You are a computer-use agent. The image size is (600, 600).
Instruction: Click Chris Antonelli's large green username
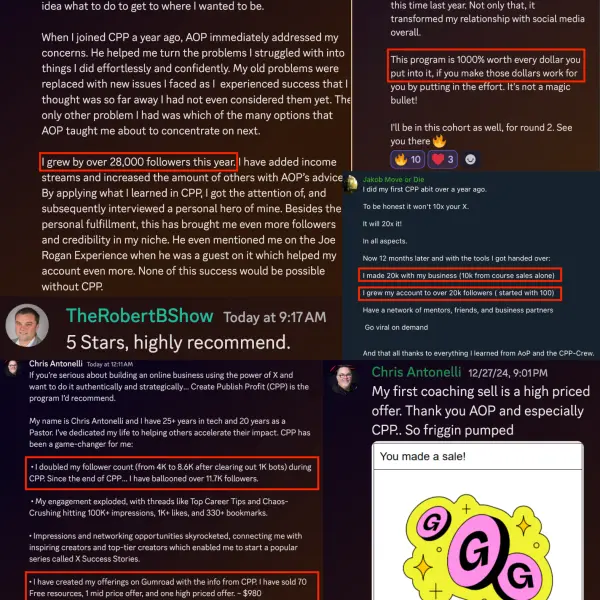(x=416, y=372)
